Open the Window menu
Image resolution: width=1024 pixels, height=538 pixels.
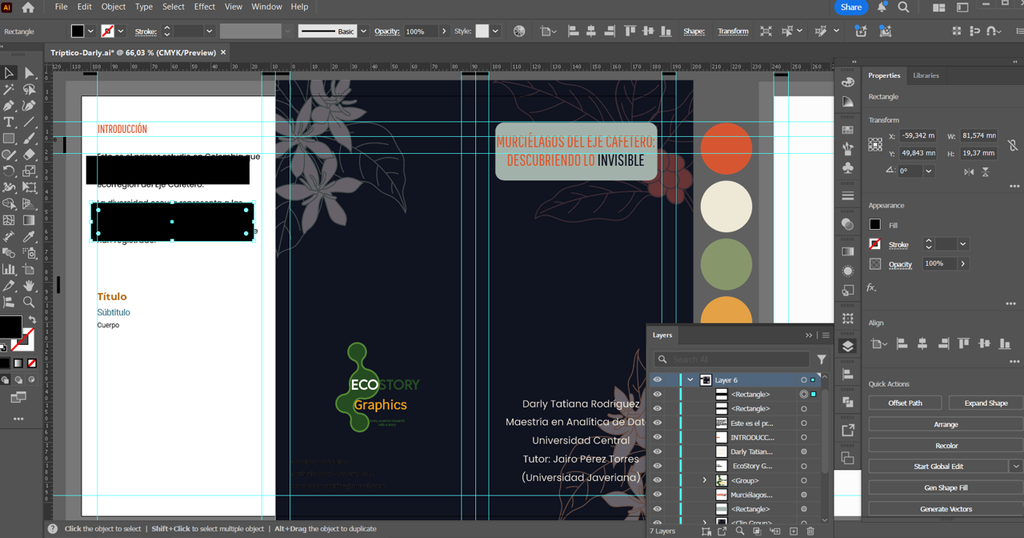coord(266,7)
